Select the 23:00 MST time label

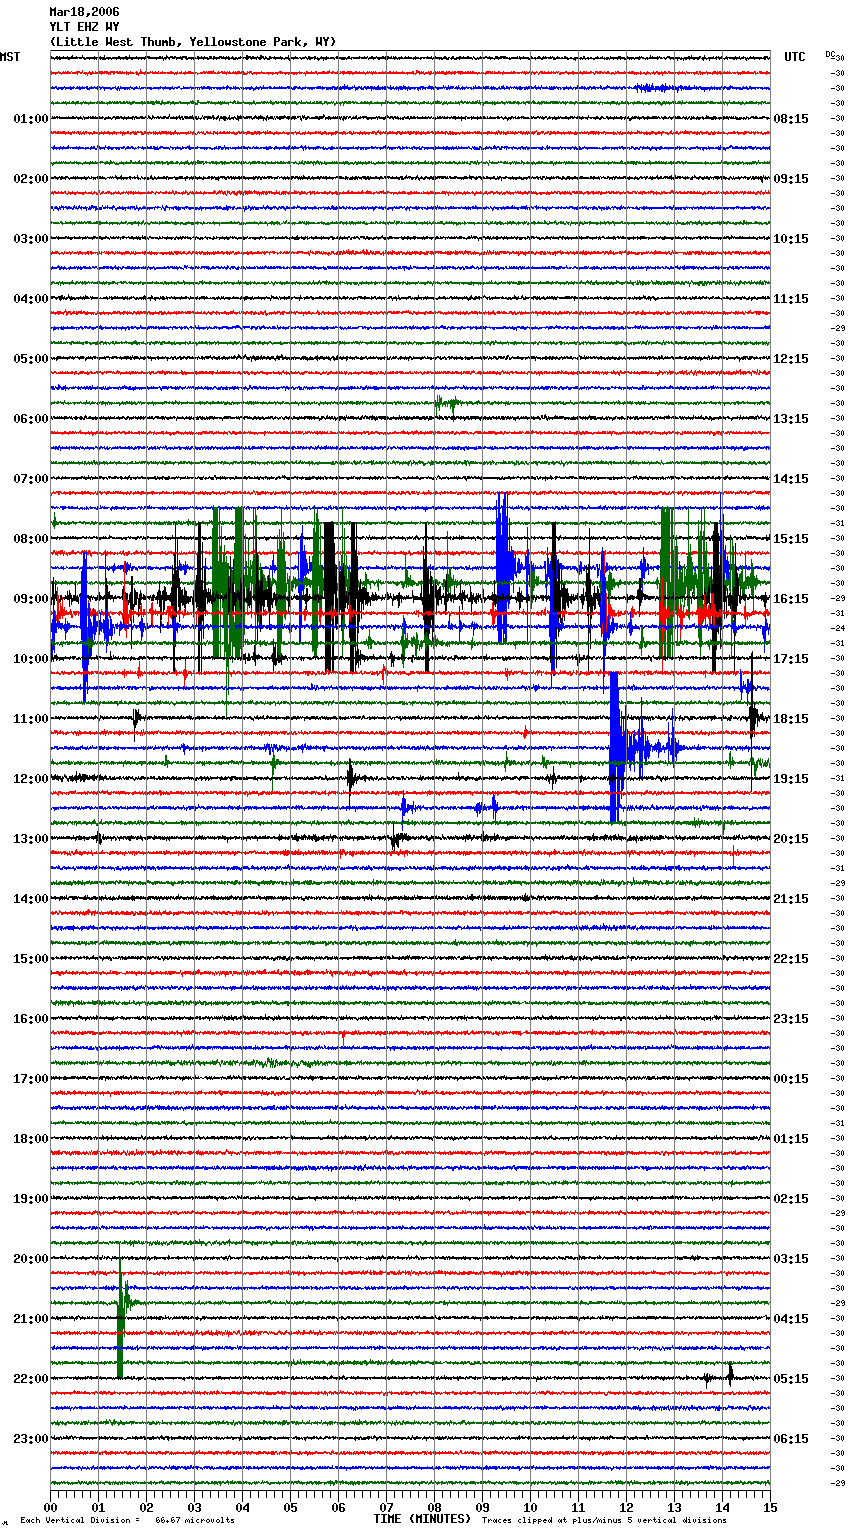(31, 1439)
